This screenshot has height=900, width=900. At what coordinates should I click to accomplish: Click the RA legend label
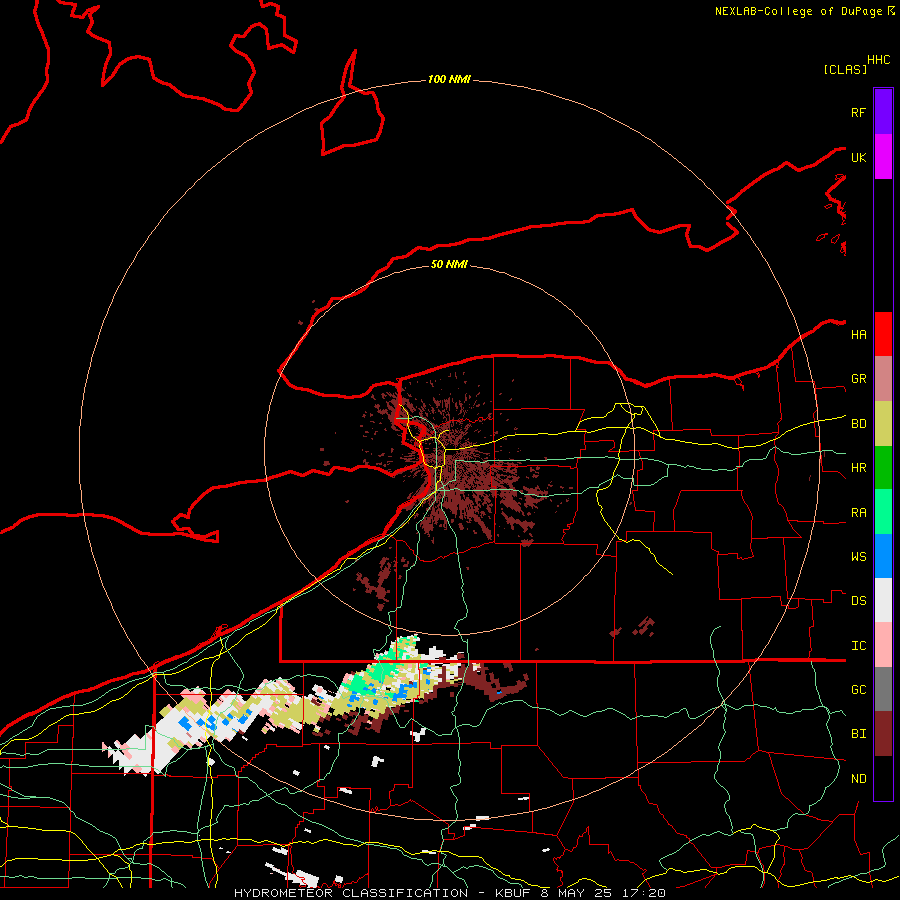(x=858, y=512)
